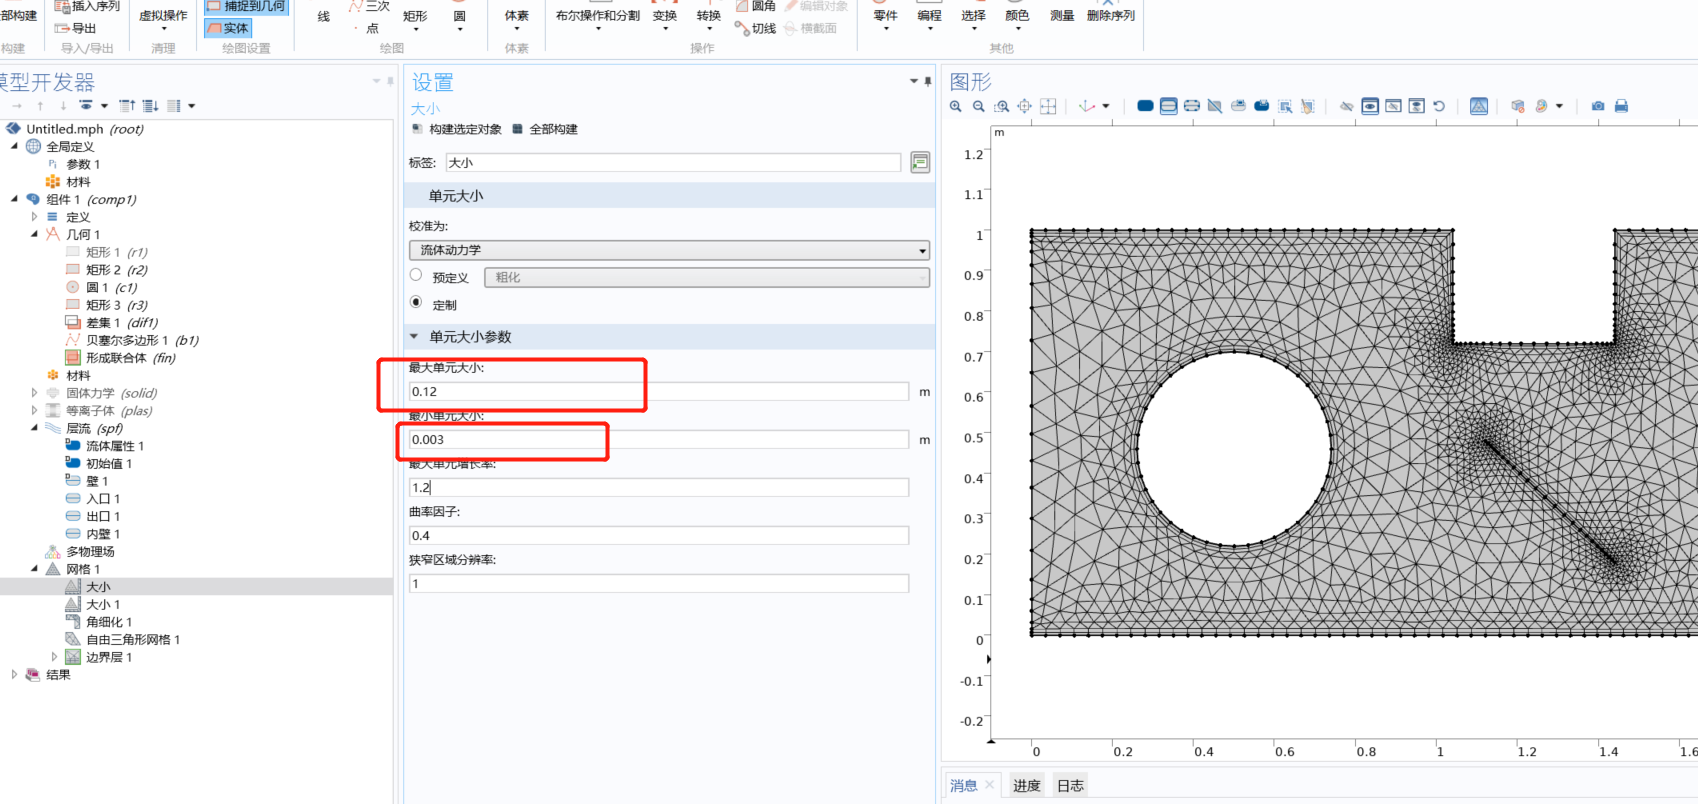Viewport: 1698px width, 804px height.
Task: Toggle 捕捉到几何 snap setting
Action: pyautogui.click(x=246, y=6)
